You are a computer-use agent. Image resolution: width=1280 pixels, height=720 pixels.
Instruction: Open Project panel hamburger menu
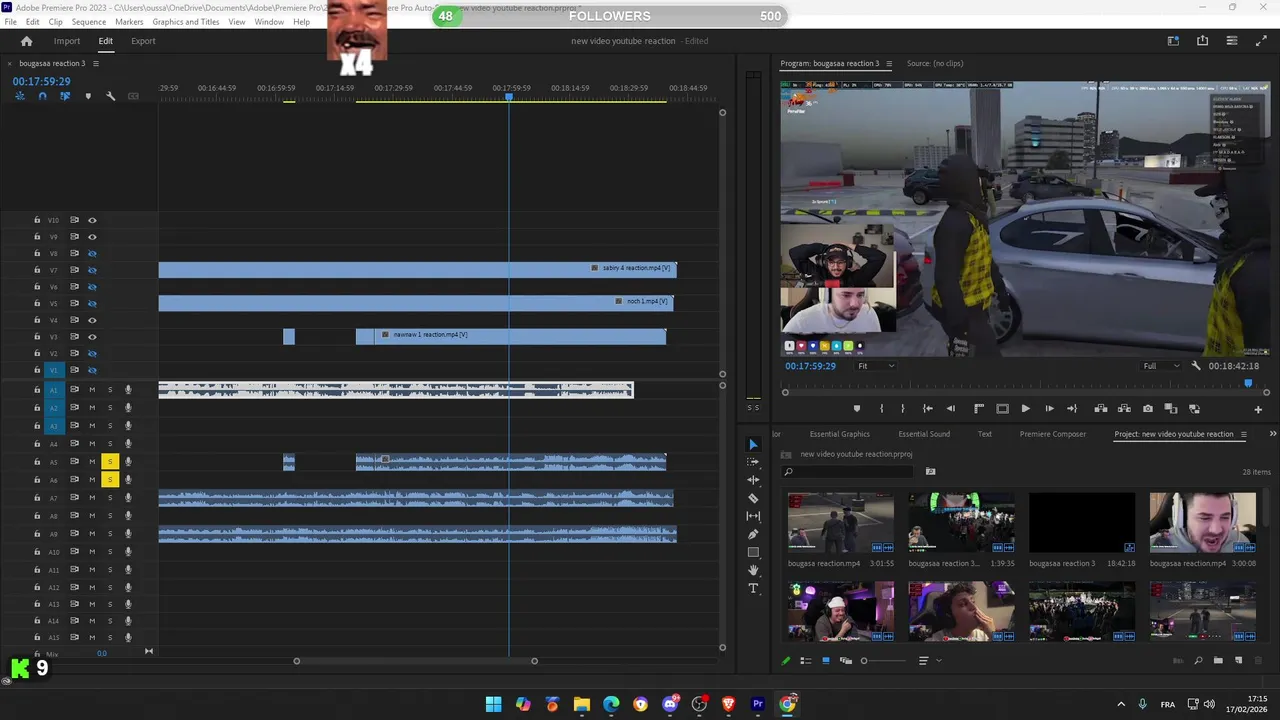[1244, 434]
